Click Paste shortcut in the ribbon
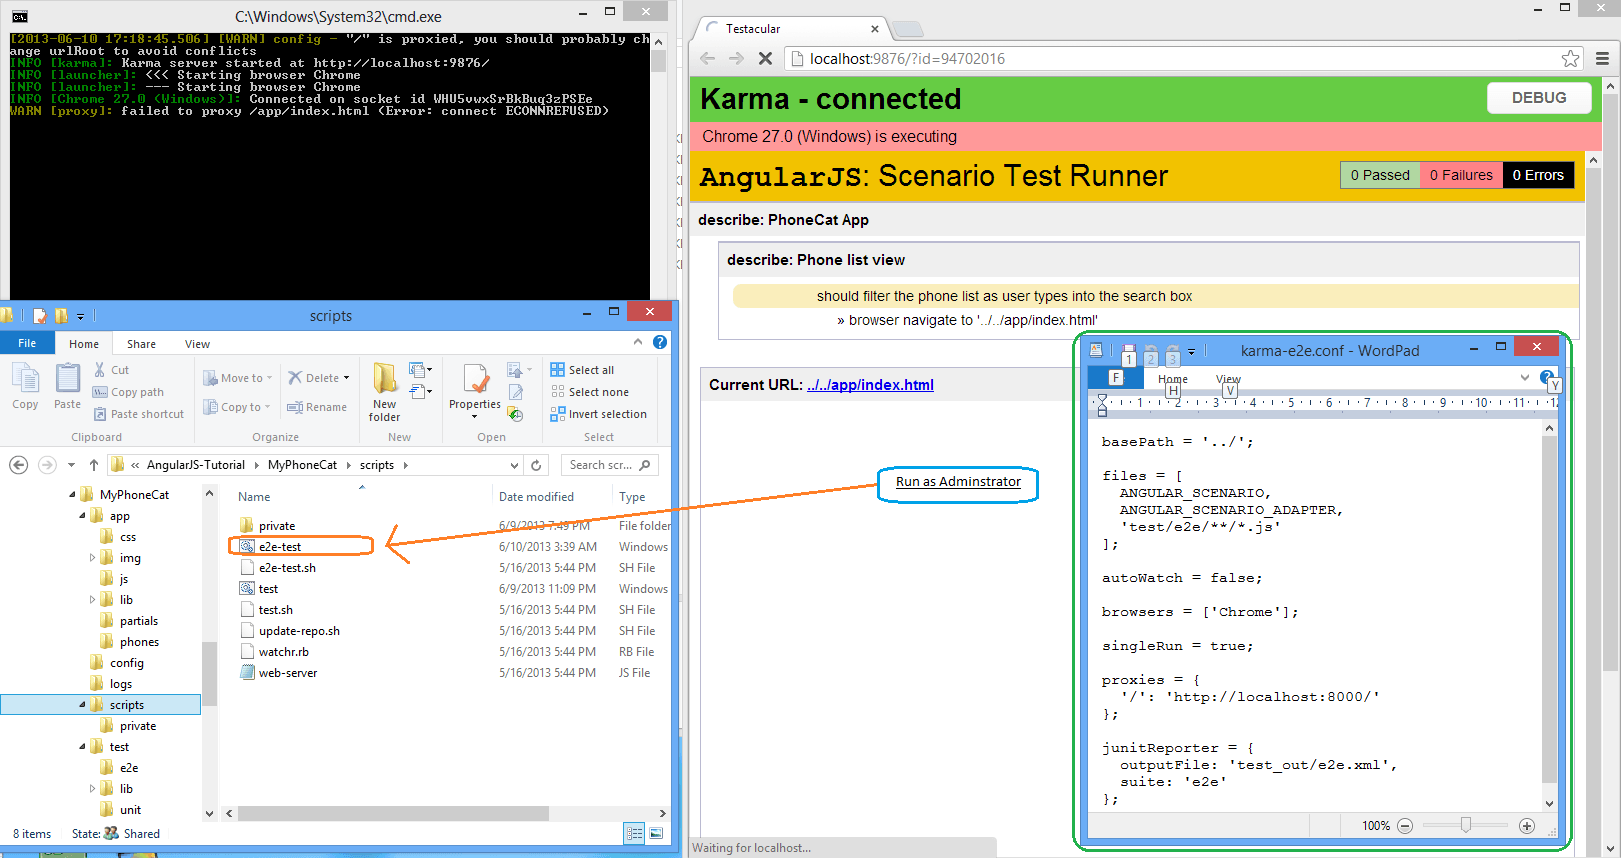Image resolution: width=1621 pixels, height=858 pixels. 138,414
